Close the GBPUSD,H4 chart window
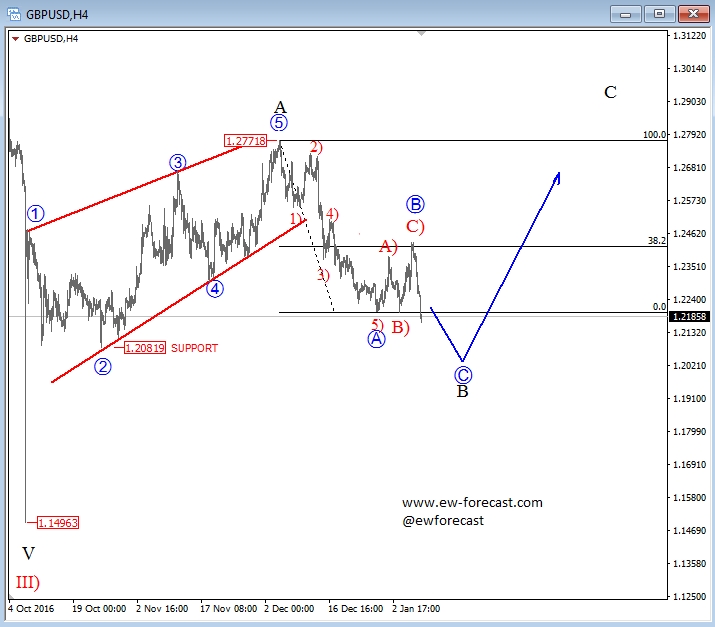Screen dimensions: 715x627 click(x=693, y=14)
